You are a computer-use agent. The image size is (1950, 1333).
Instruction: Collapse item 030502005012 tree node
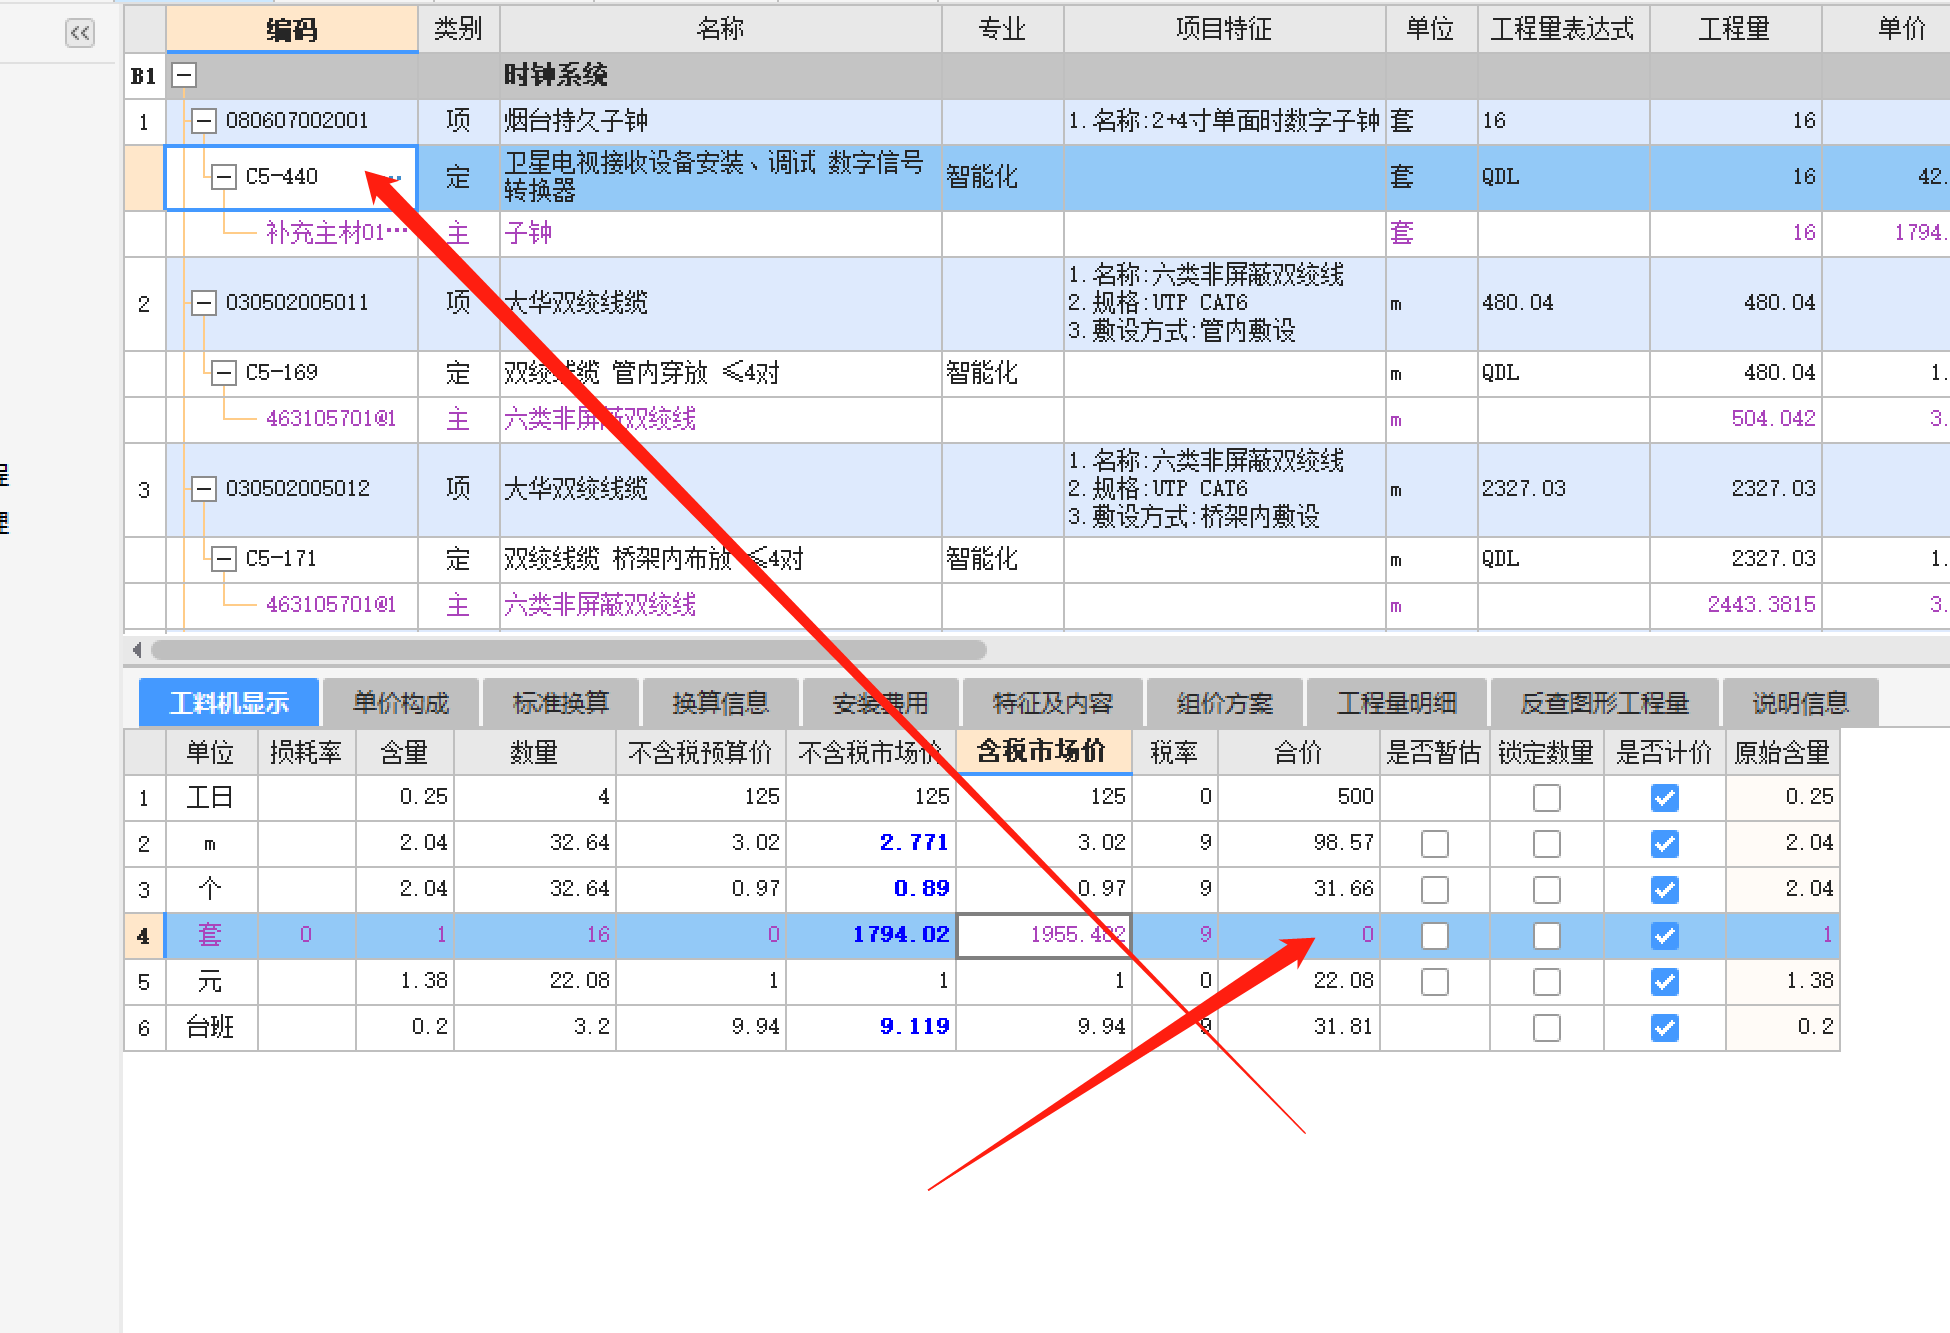pyautogui.click(x=204, y=489)
